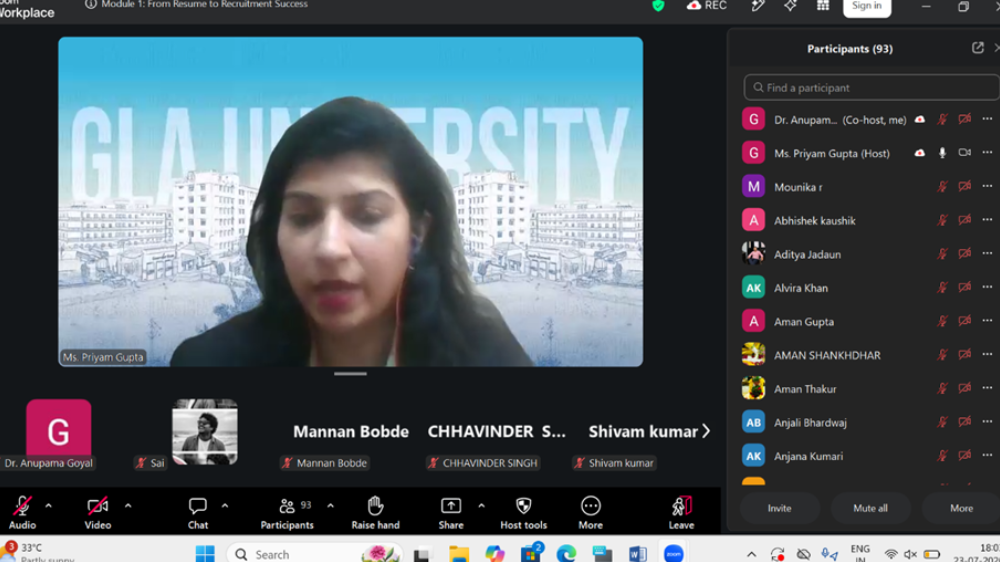Screen dimensions: 1000x562
Task: Open Microsoft Store from taskbar
Action: pos(531,554)
